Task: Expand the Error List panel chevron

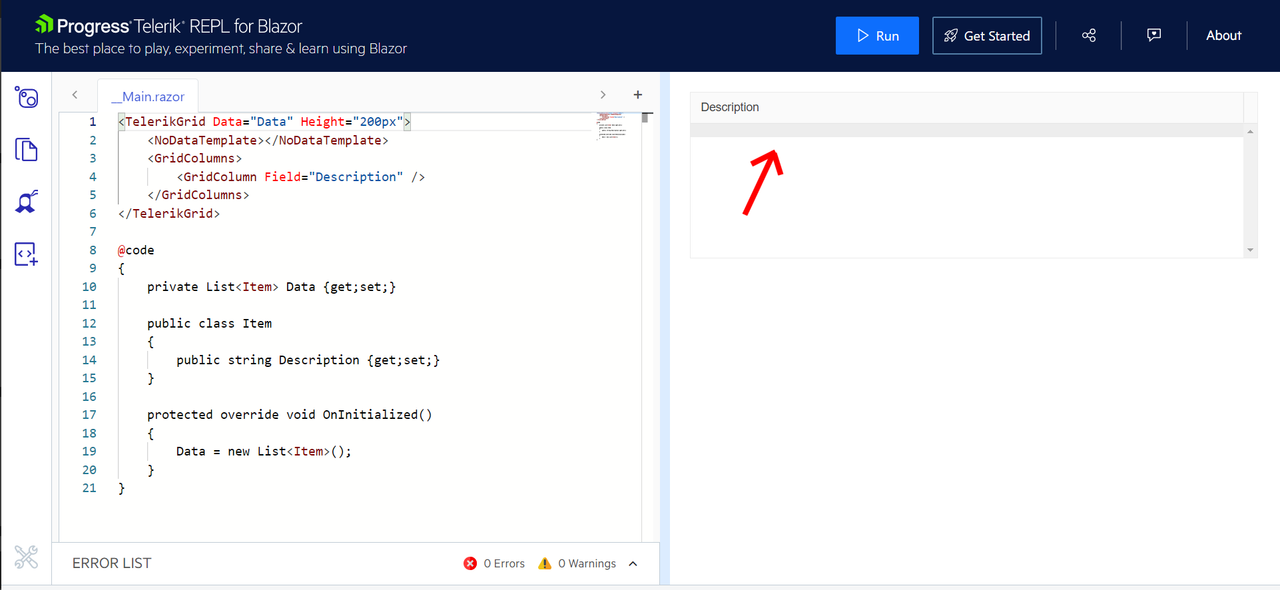Action: click(x=633, y=564)
